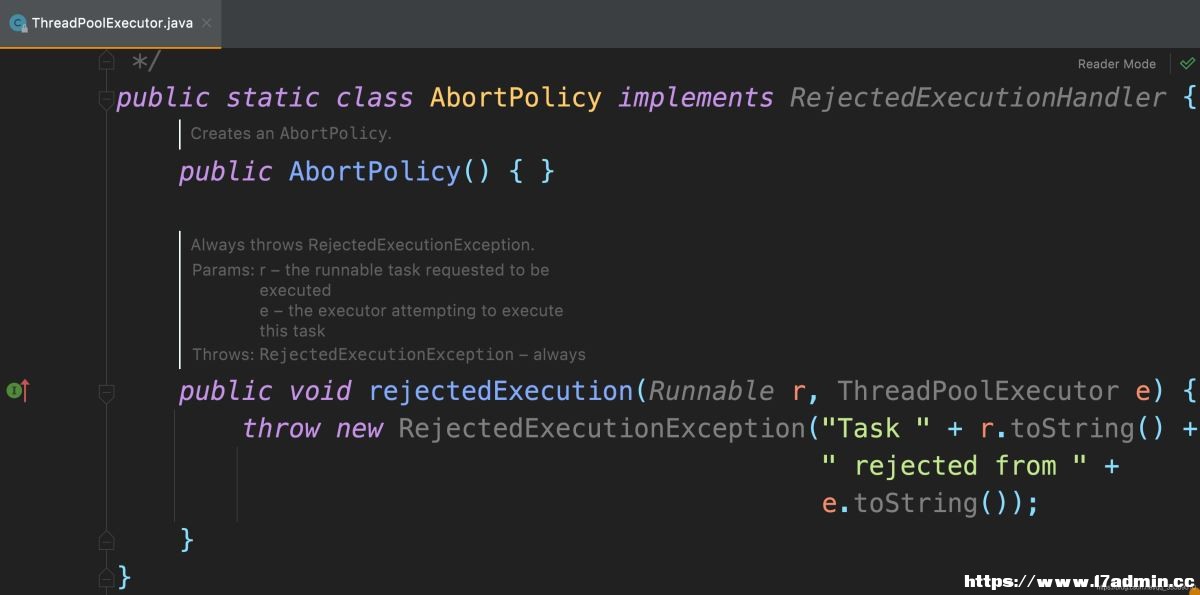
Task: Click the Java class file icon in tab
Action: click(17, 23)
